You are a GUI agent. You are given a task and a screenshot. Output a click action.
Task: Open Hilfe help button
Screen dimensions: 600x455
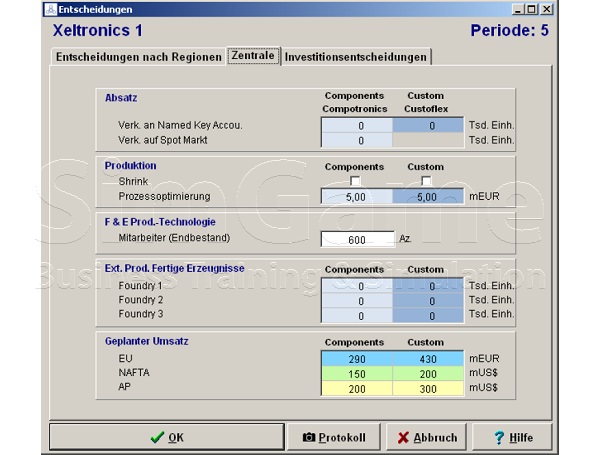[512, 437]
